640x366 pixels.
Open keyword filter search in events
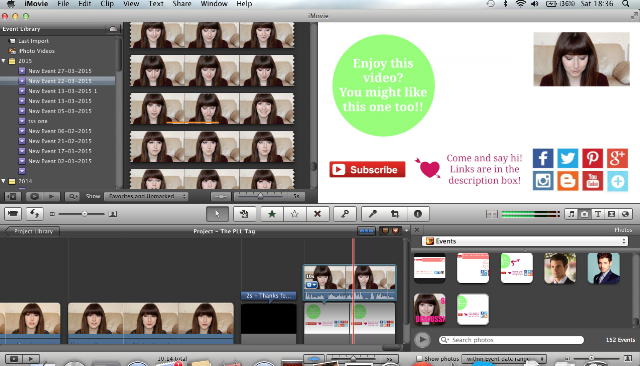(x=72, y=196)
